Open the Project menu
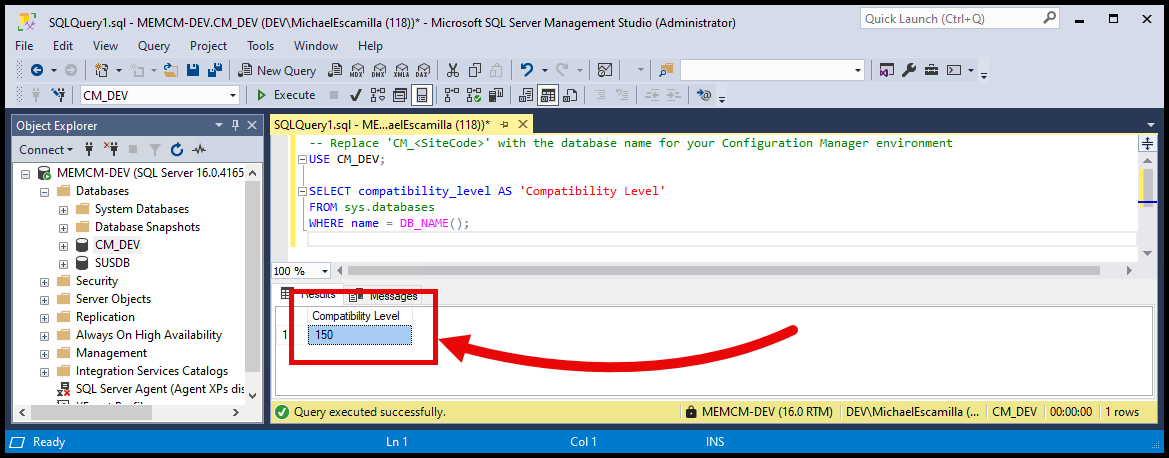Screen dimensions: 1169x458 208,46
